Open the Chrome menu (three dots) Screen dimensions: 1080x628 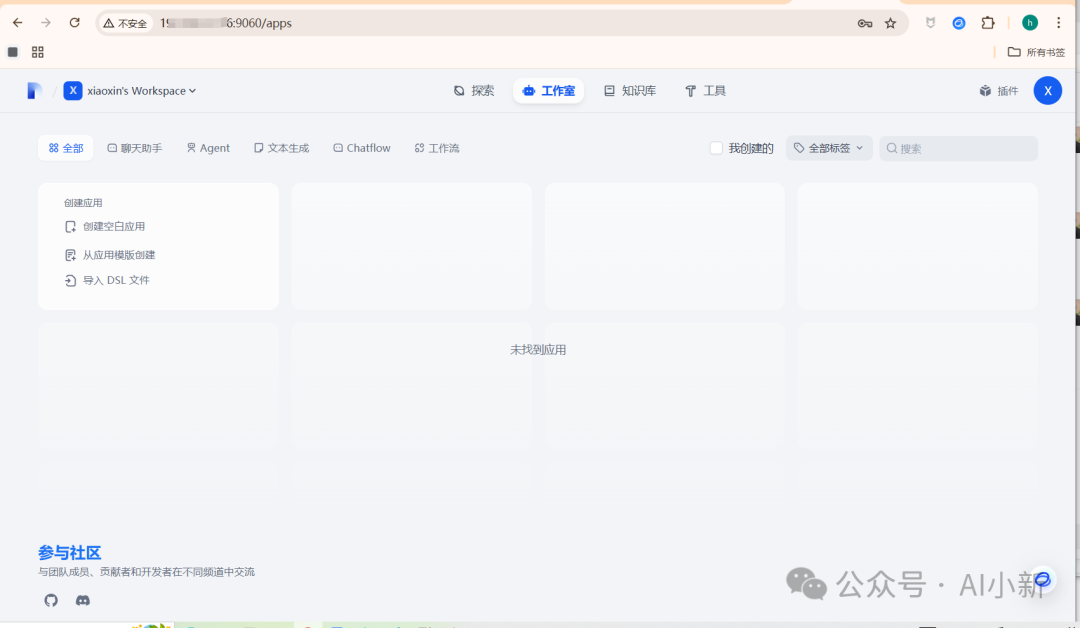[x=1059, y=22]
